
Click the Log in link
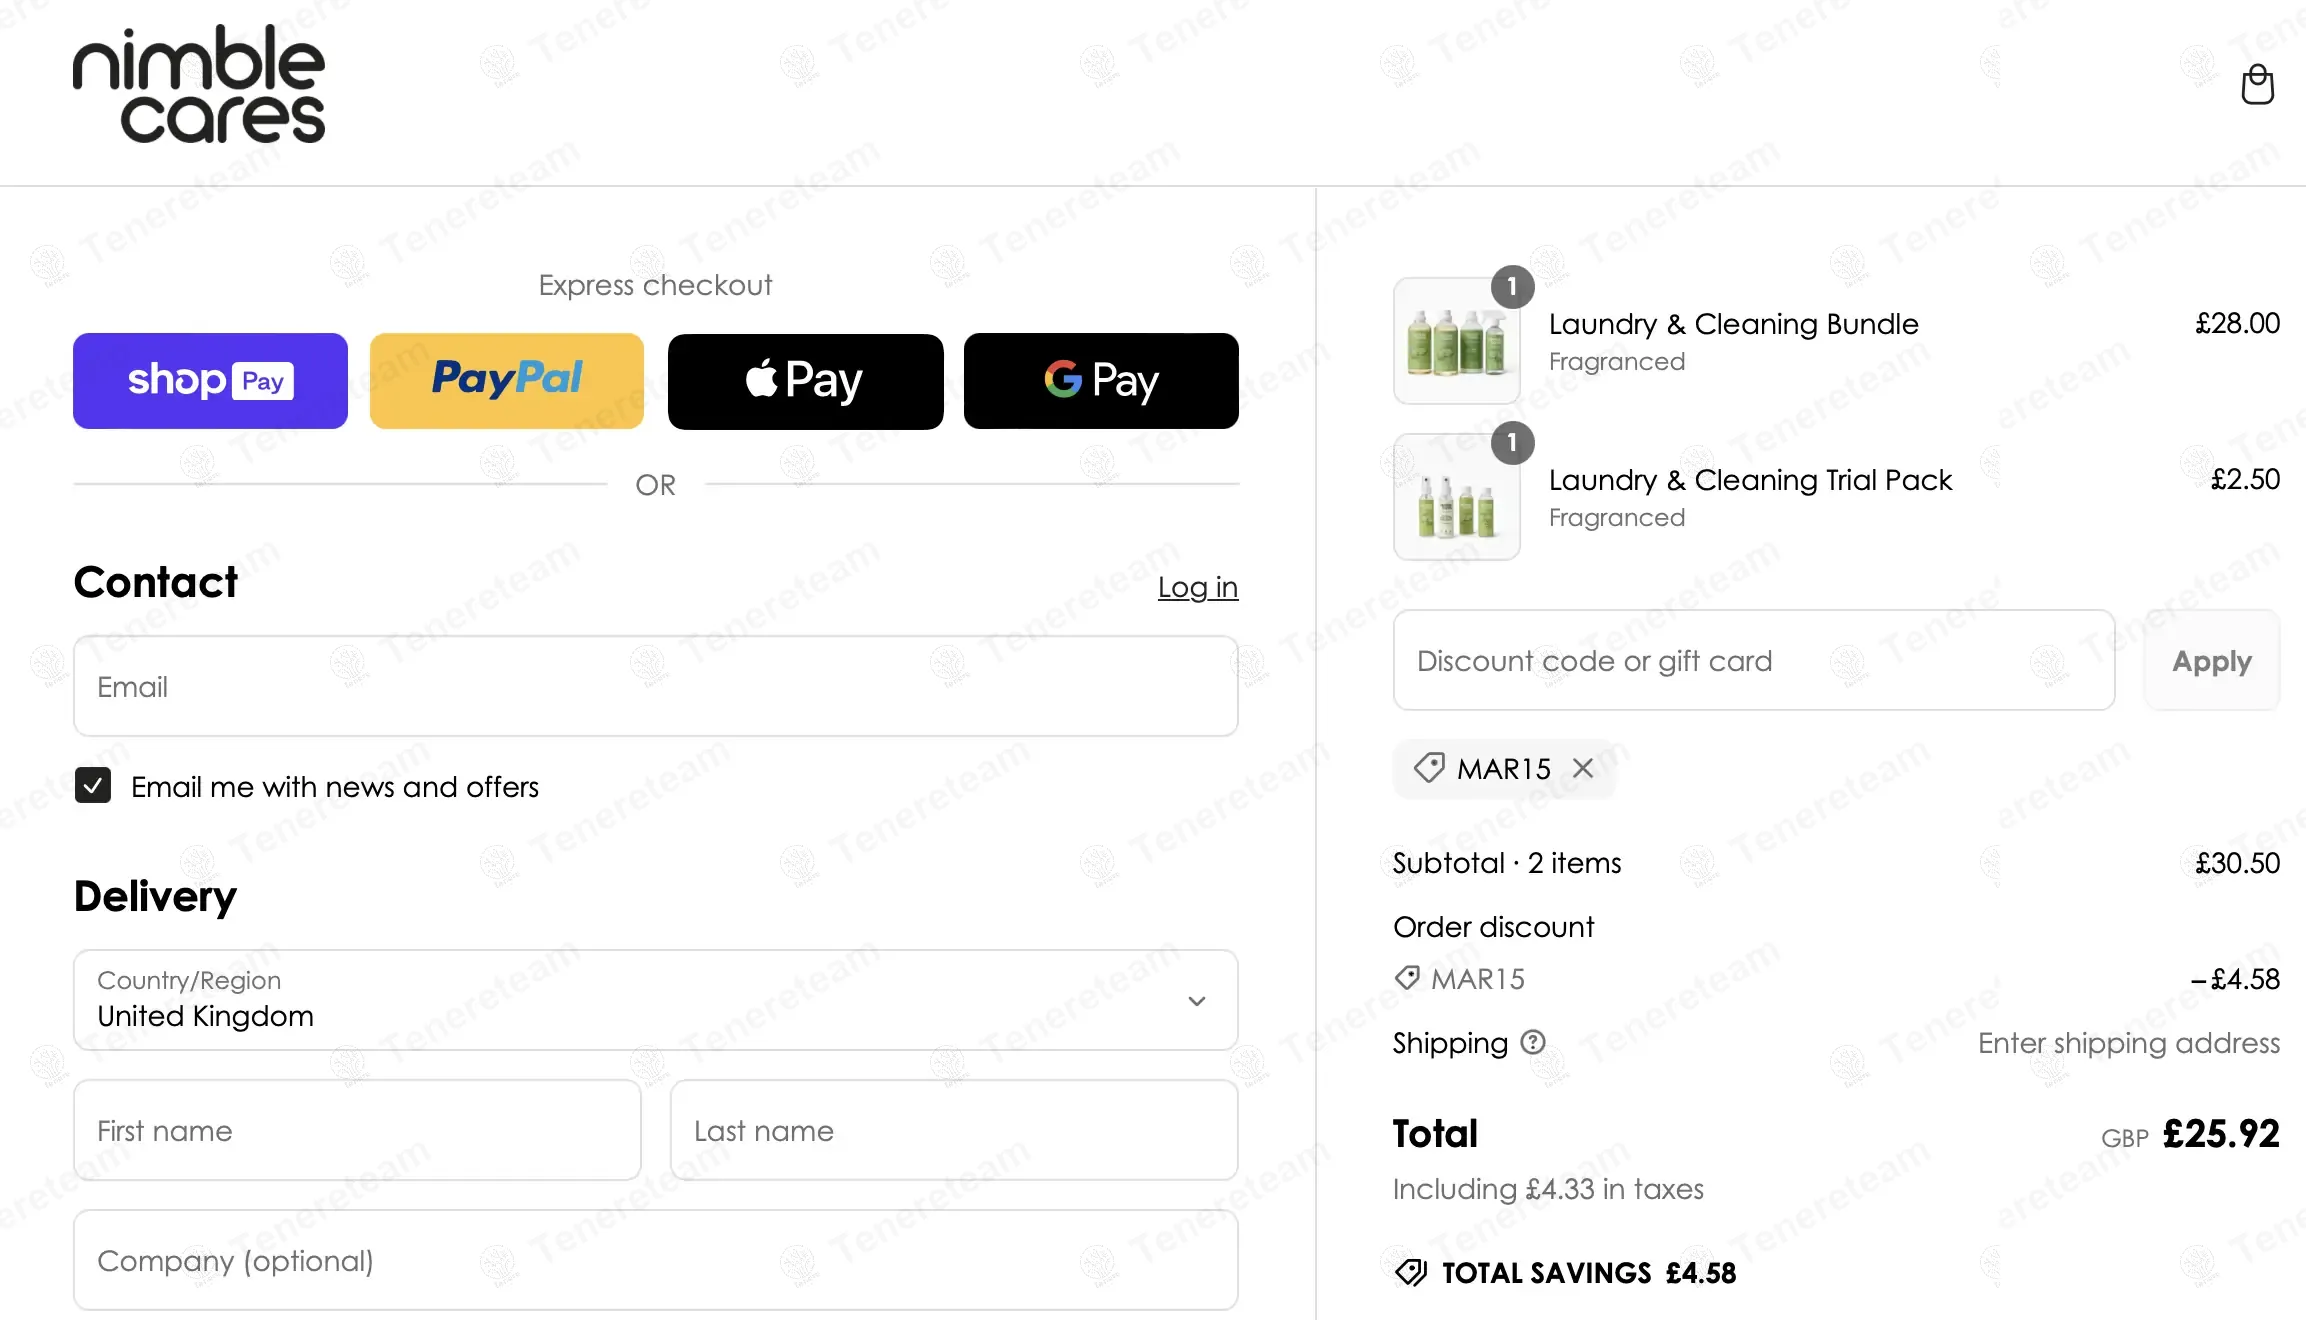click(1197, 587)
